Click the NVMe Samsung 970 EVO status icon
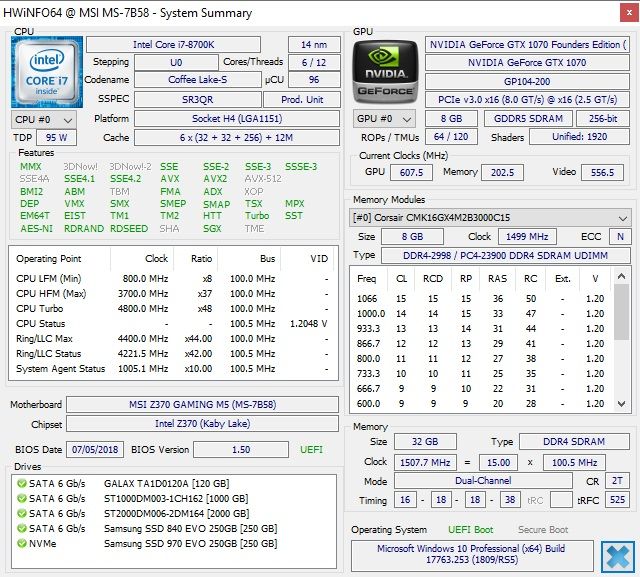 point(21,544)
